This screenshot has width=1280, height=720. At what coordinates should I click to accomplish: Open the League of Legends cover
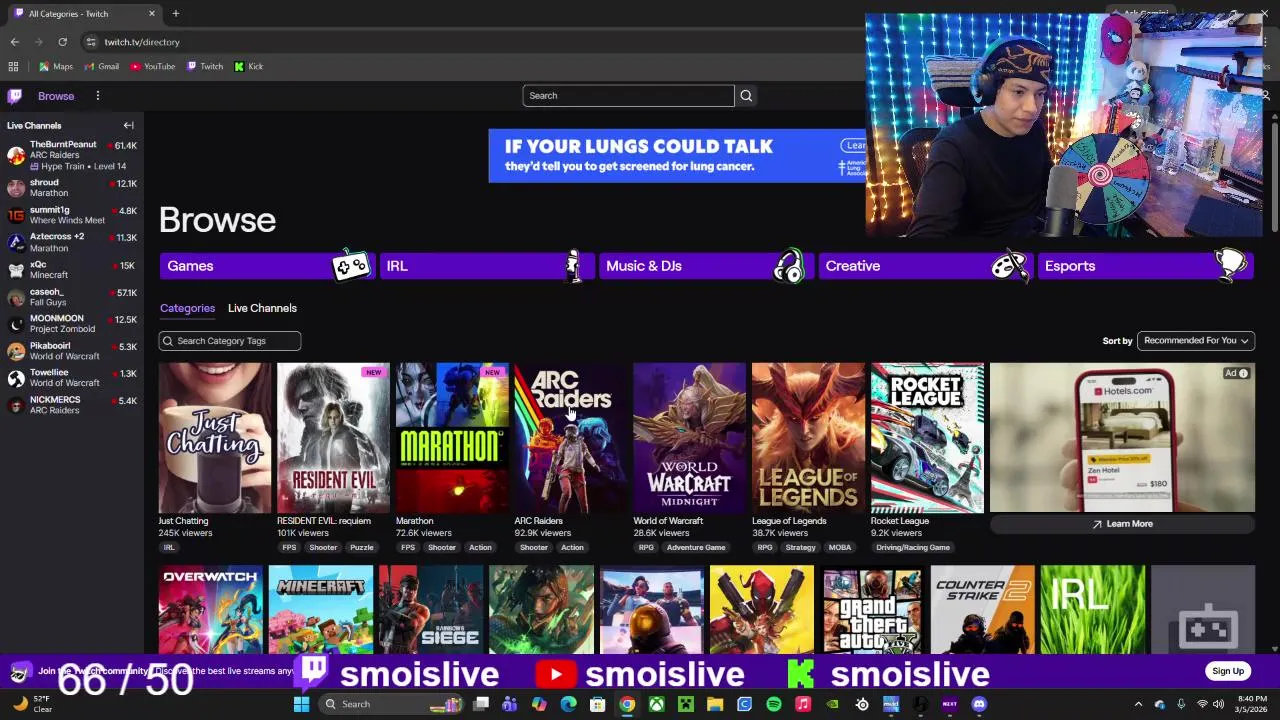808,438
